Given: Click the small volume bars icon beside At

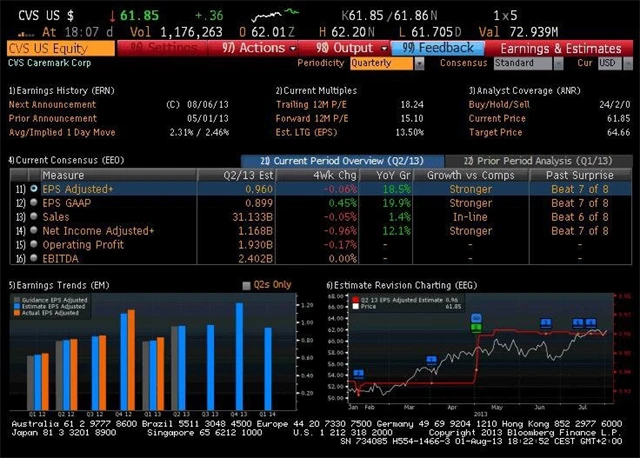Looking at the screenshot, I should point(26,34).
